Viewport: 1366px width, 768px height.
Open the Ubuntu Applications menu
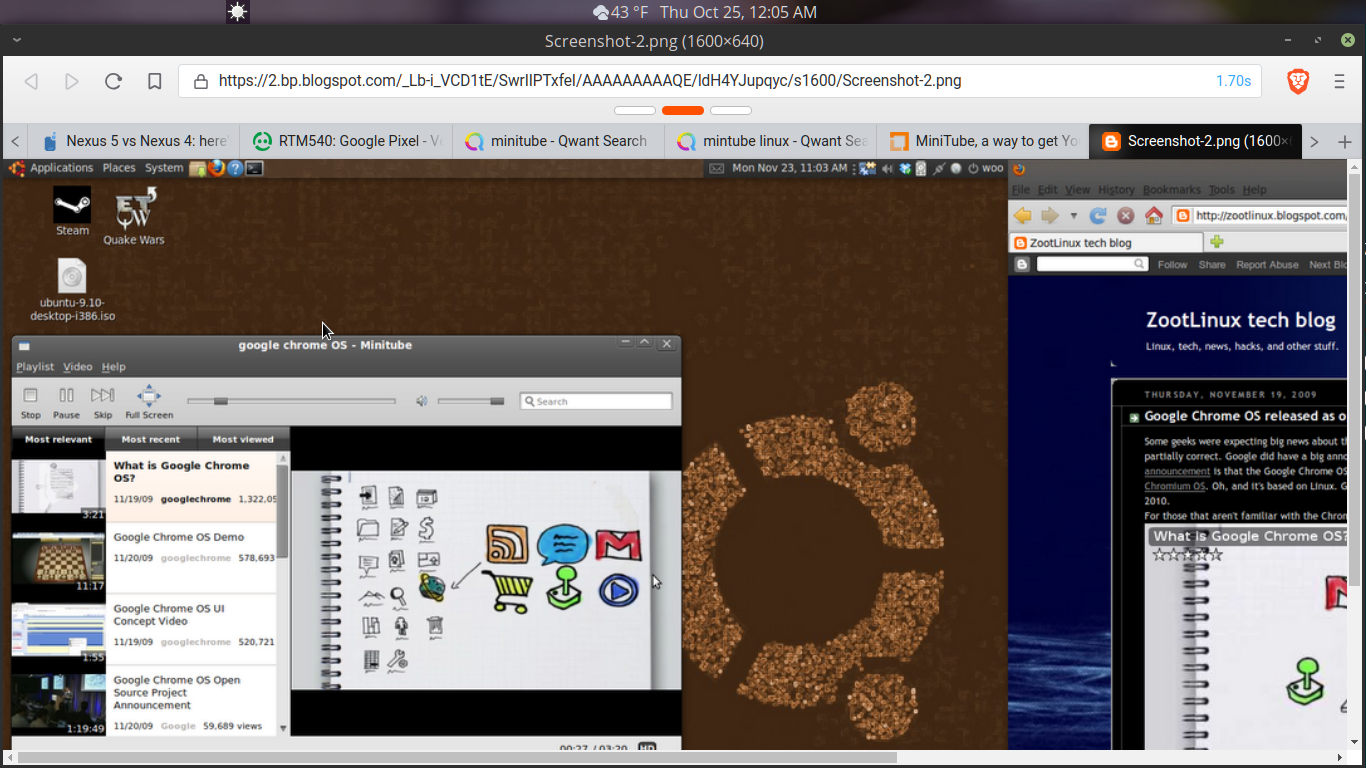coord(61,168)
